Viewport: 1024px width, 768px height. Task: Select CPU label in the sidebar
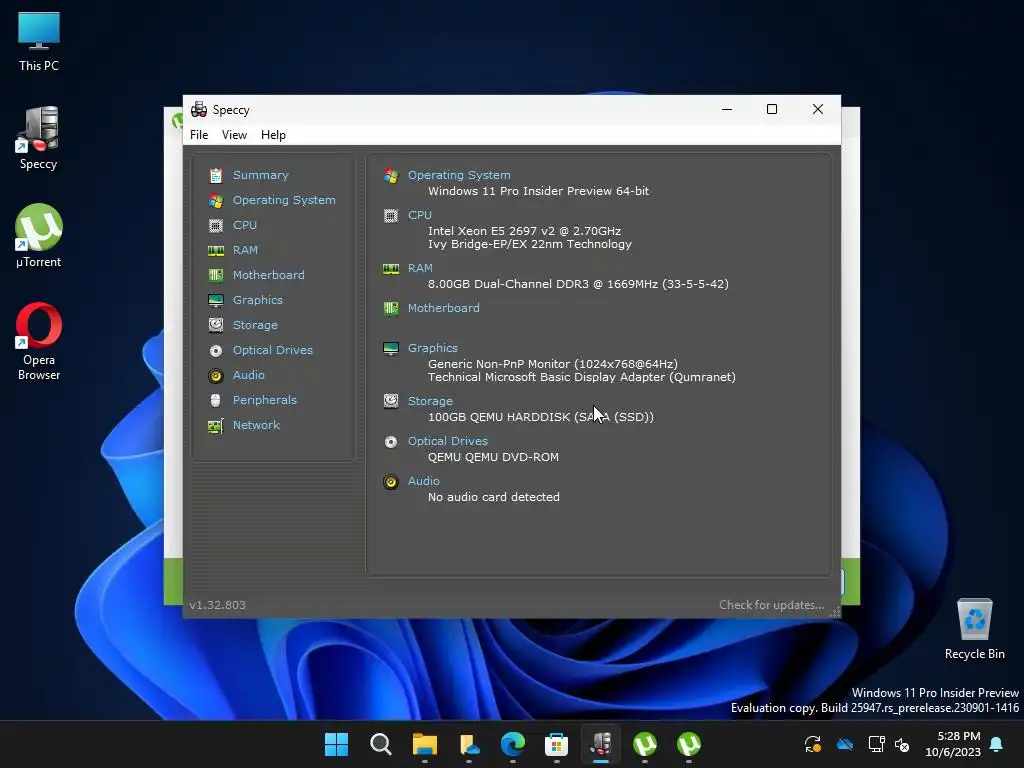pos(245,225)
